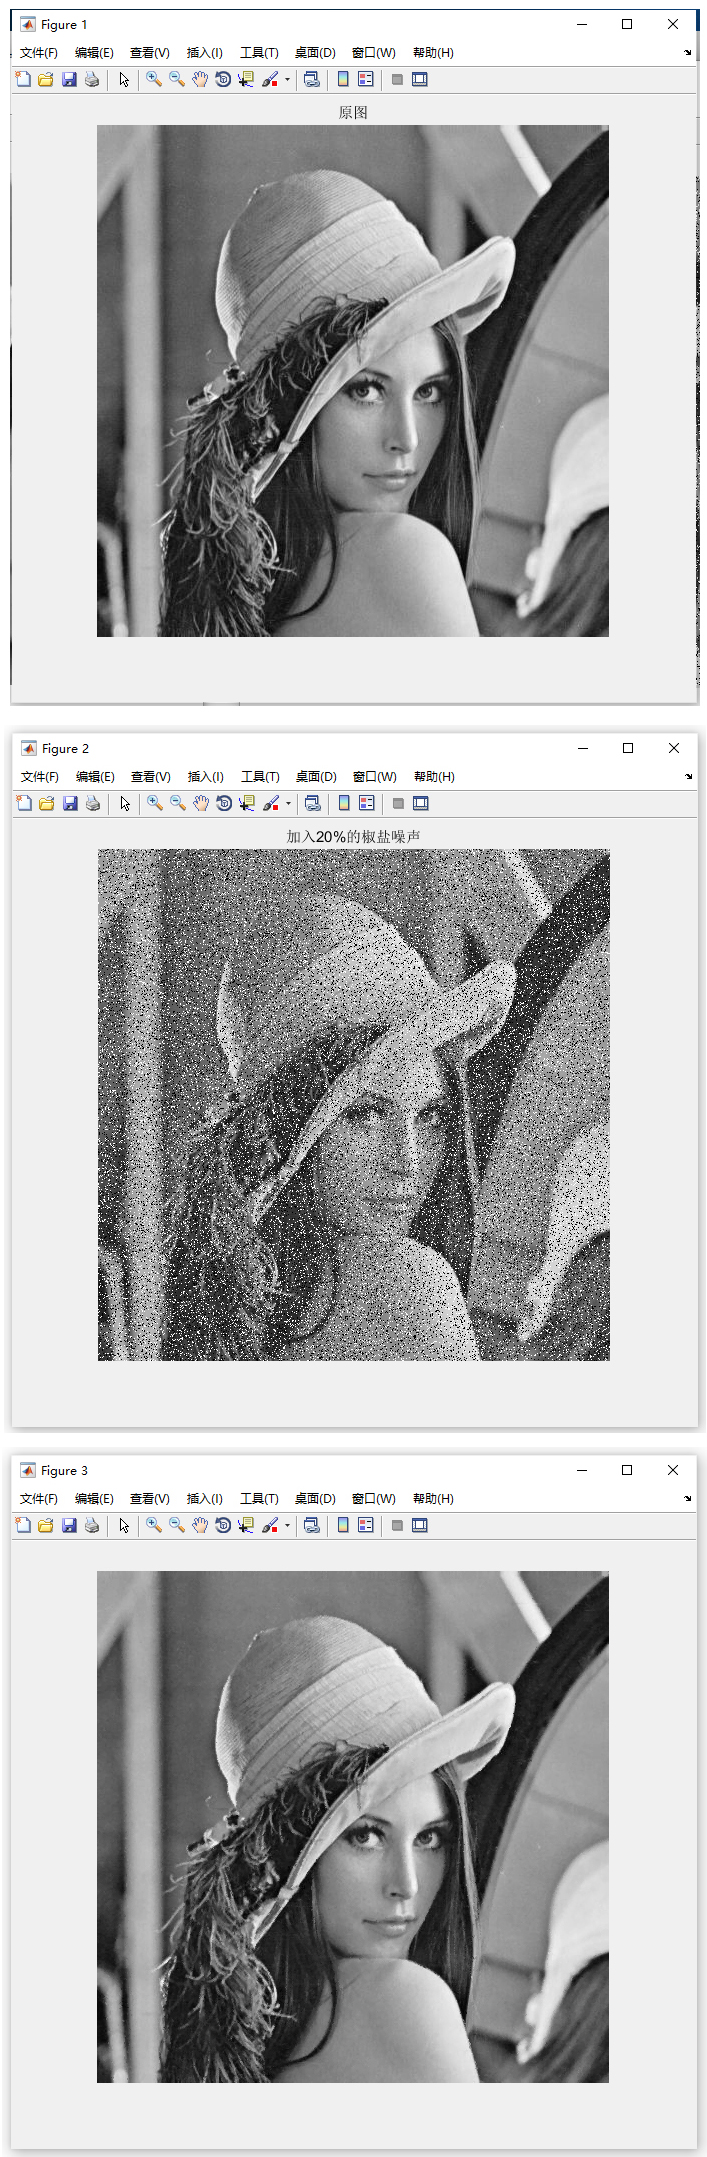707x2157 pixels.
Task: Open 窗口(W) menu in Figure 3
Action: (374, 1499)
